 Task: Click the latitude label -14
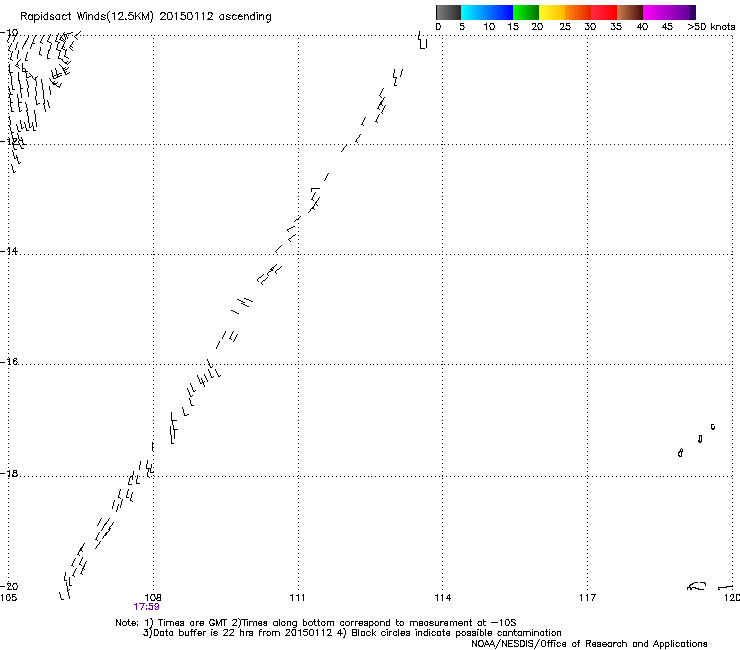9,251
